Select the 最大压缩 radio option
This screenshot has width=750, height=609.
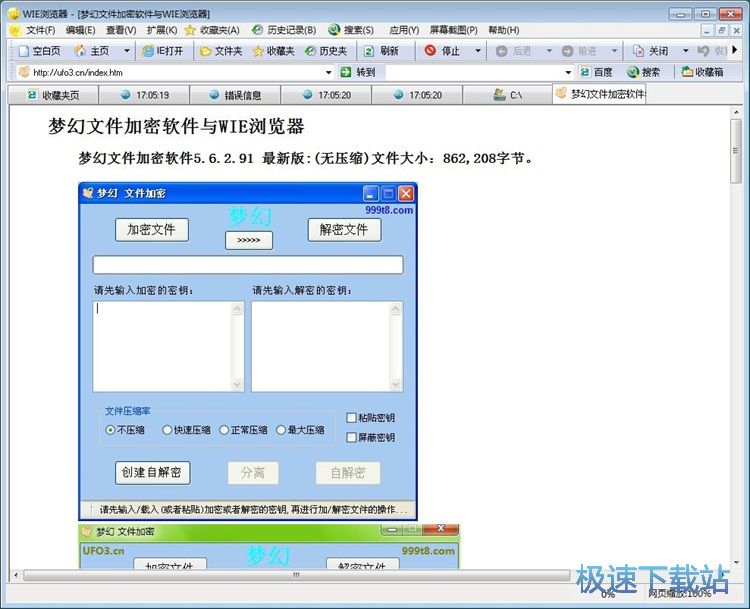click(281, 430)
